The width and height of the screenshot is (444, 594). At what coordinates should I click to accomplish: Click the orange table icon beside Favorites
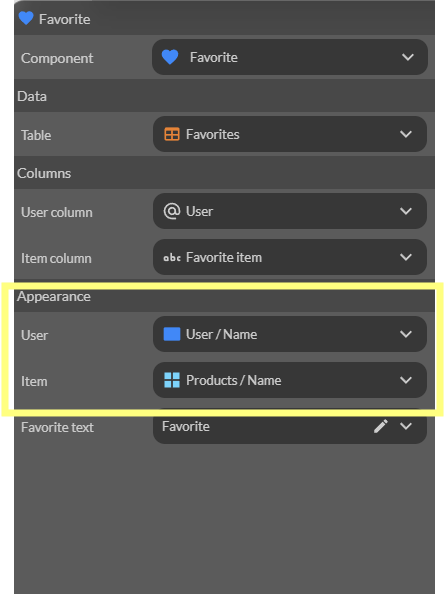(x=172, y=134)
